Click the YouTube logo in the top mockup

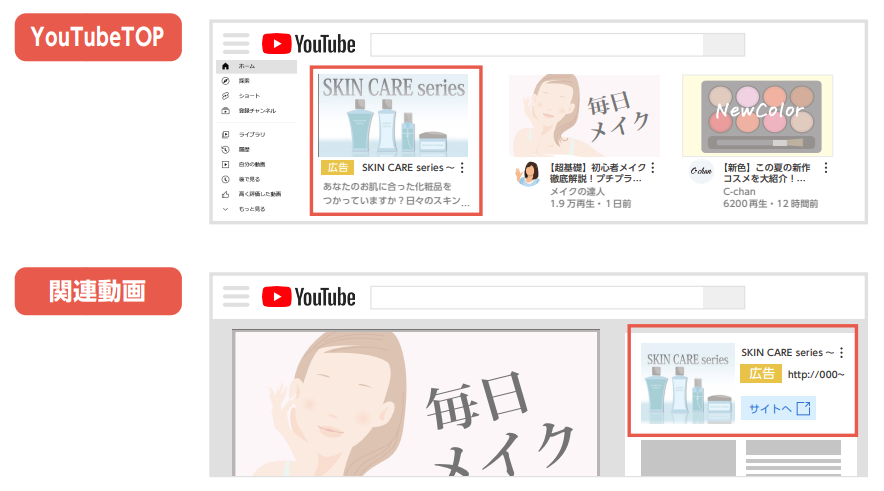[x=309, y=44]
